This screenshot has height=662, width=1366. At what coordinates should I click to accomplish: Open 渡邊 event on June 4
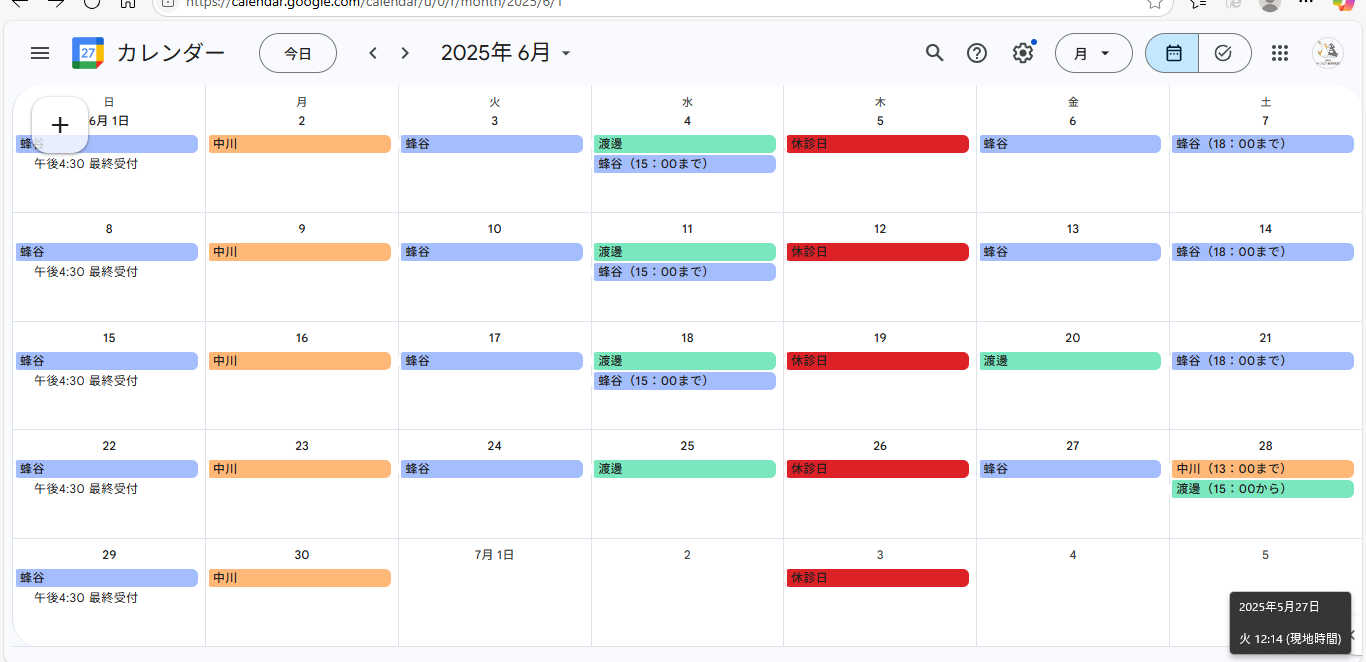pyautogui.click(x=685, y=144)
